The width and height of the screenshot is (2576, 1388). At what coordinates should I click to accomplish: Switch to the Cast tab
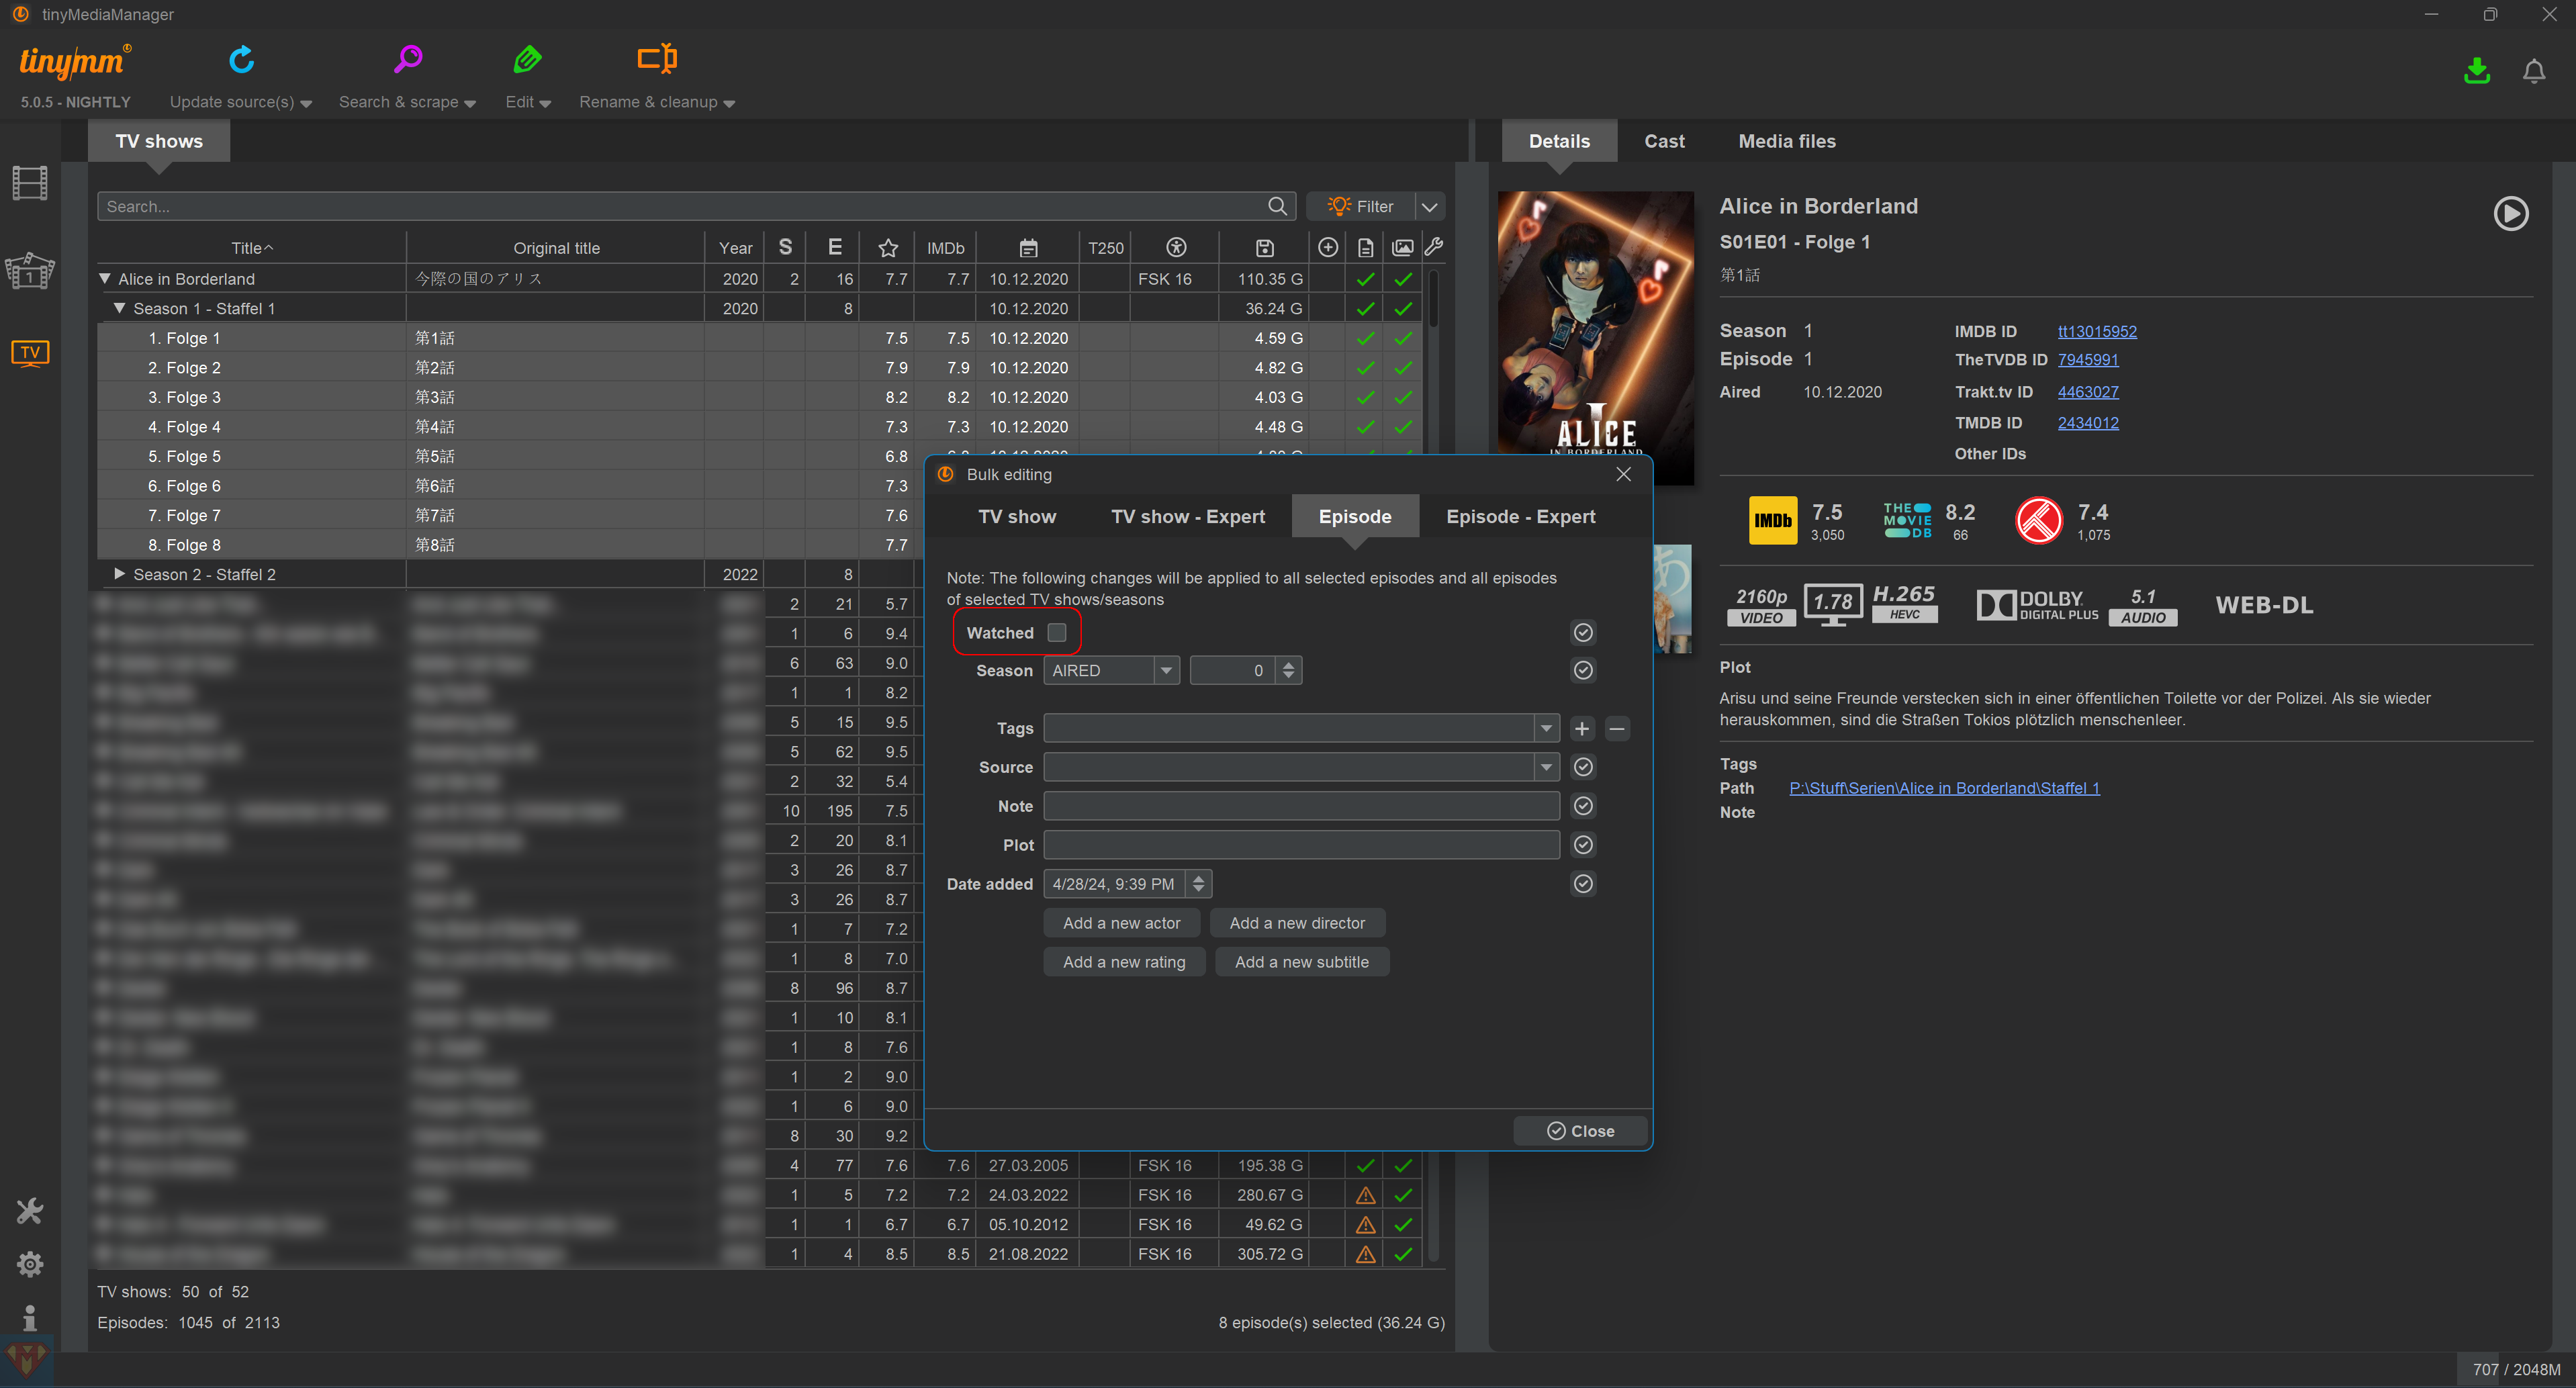tap(1664, 141)
